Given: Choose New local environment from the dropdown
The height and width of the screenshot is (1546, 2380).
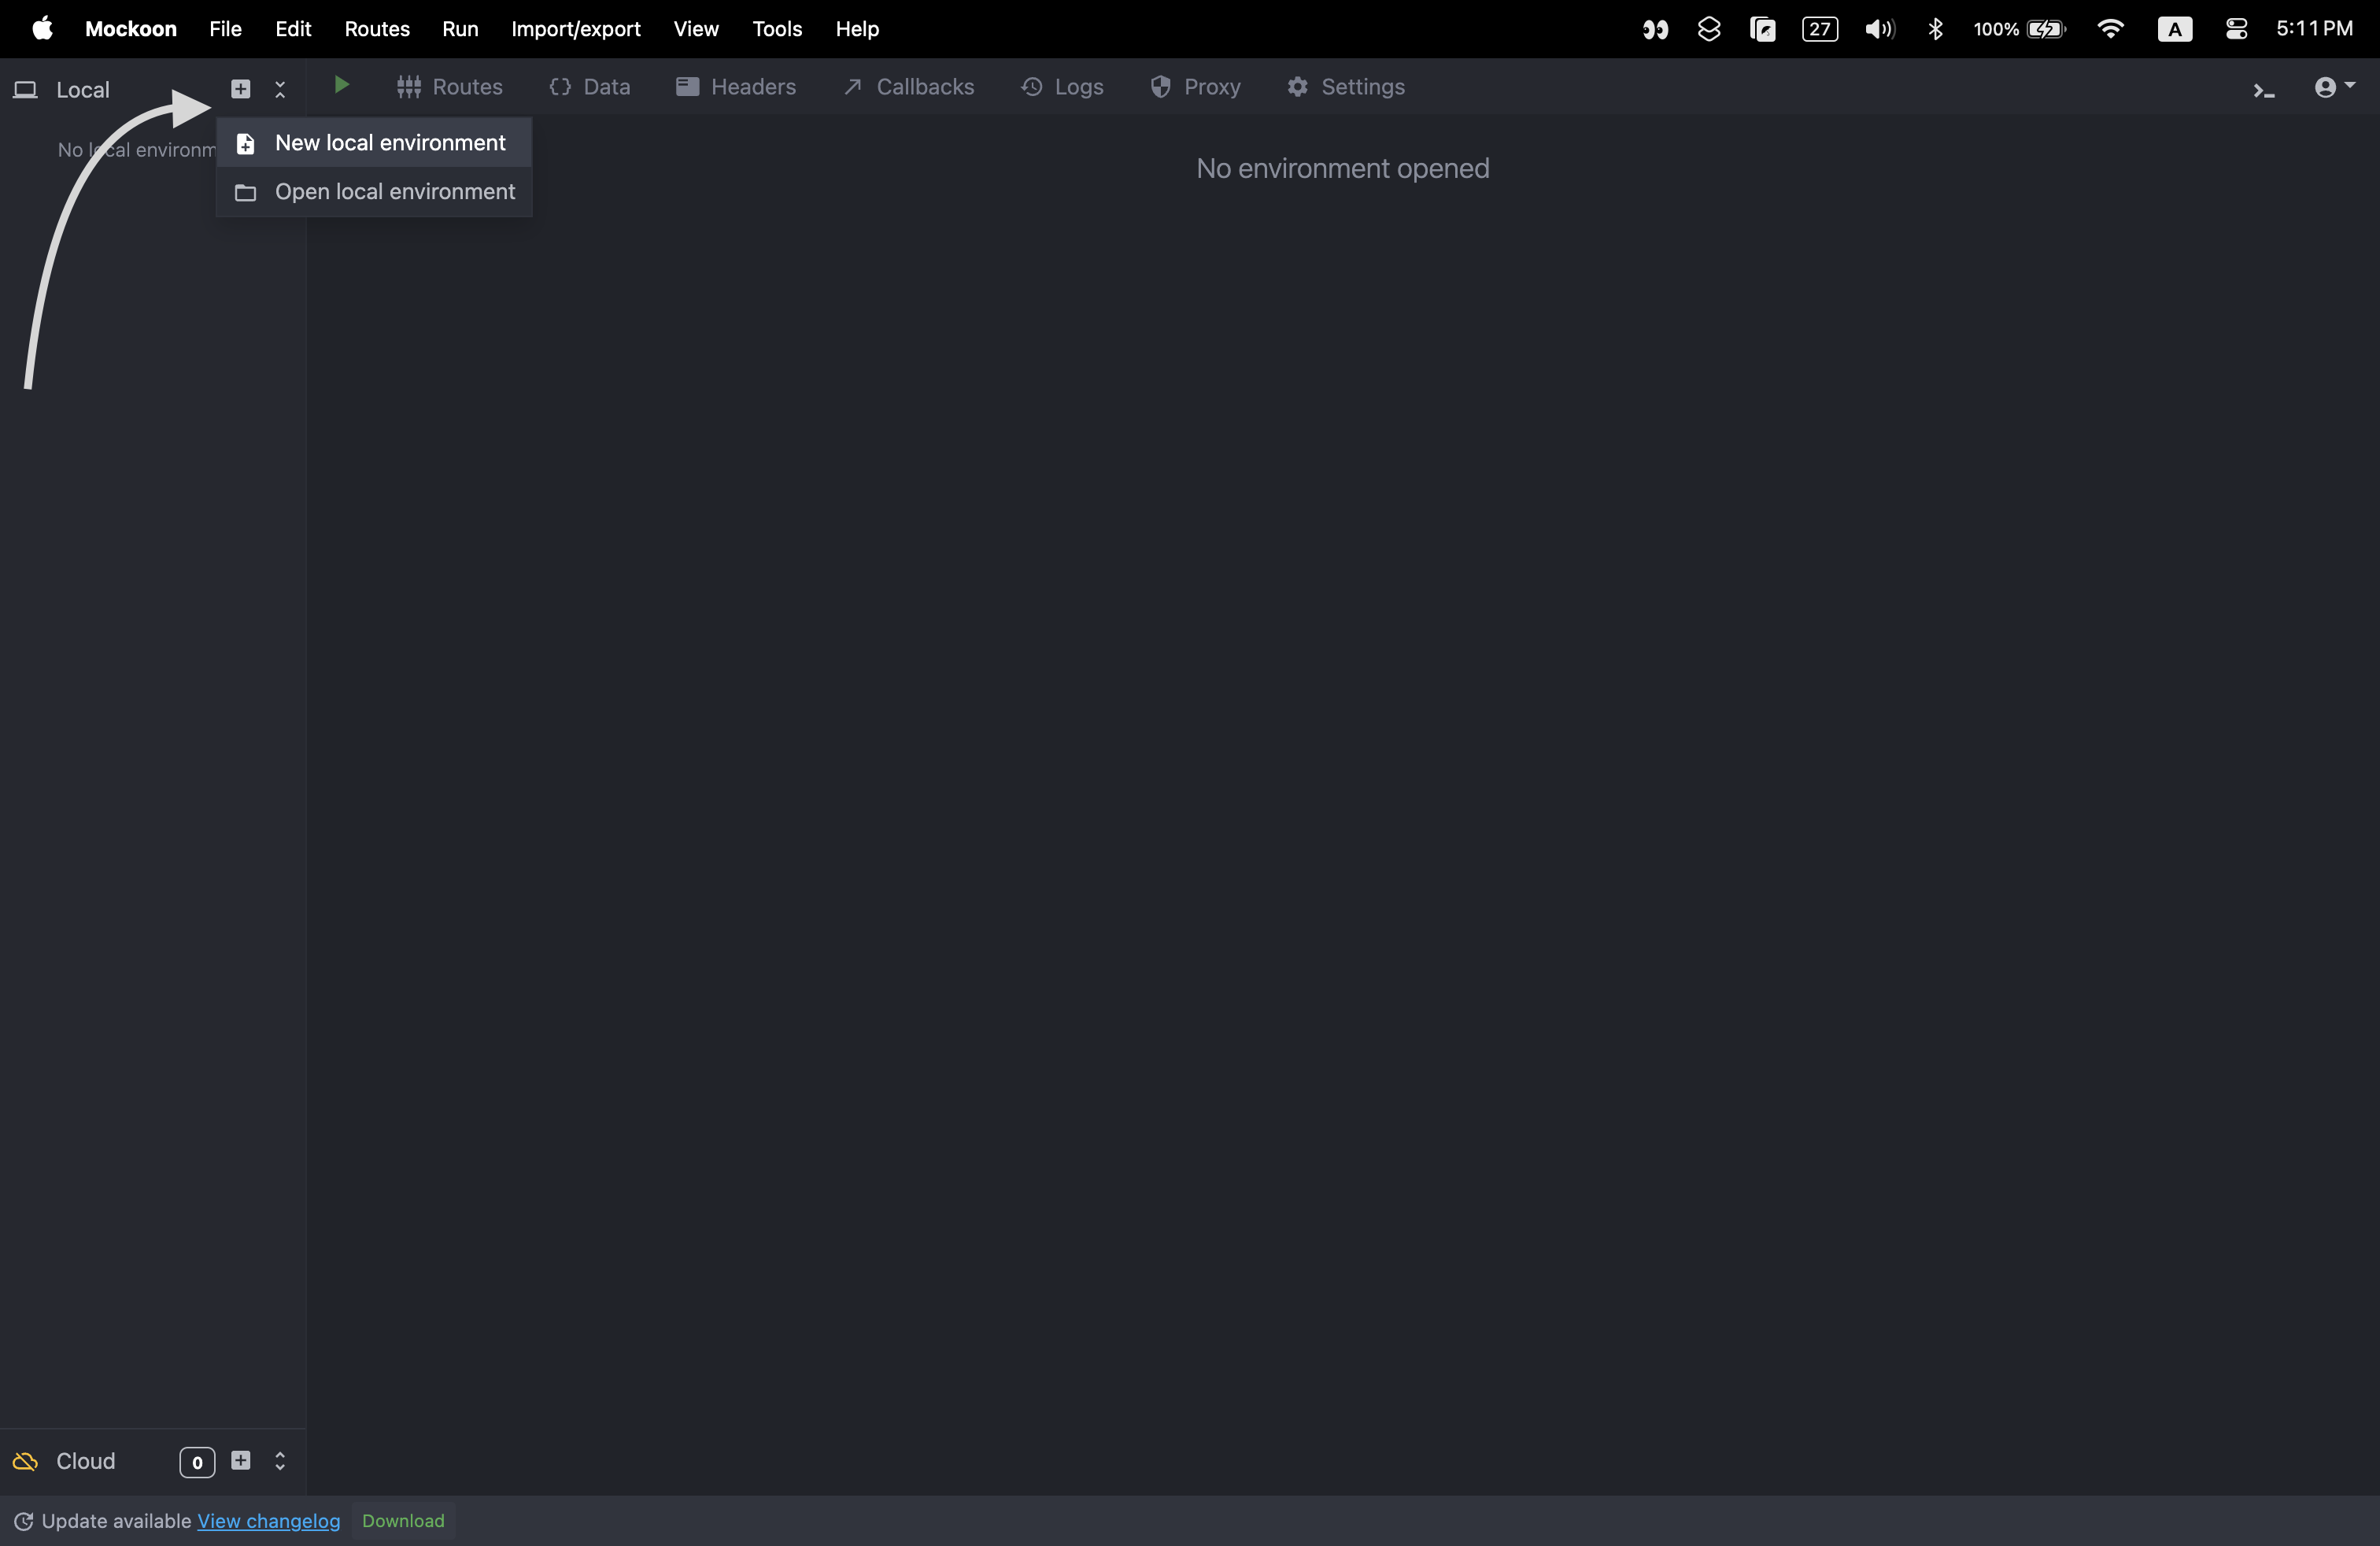Looking at the screenshot, I should (x=374, y=143).
